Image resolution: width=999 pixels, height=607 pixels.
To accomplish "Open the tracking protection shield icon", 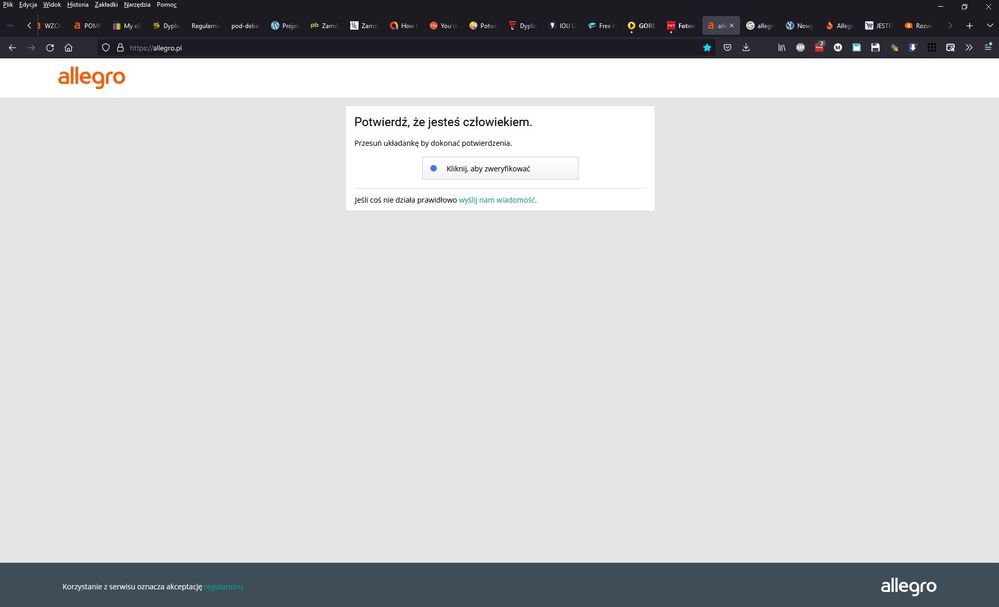I will 106,48.
